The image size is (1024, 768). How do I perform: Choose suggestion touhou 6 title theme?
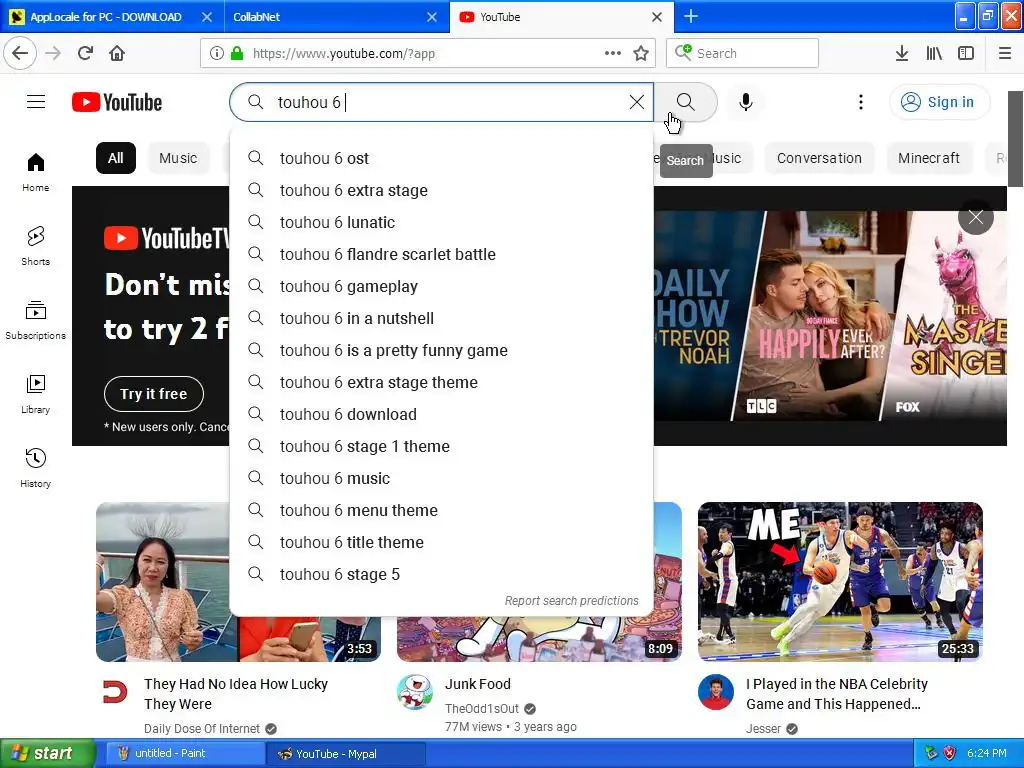click(441, 543)
